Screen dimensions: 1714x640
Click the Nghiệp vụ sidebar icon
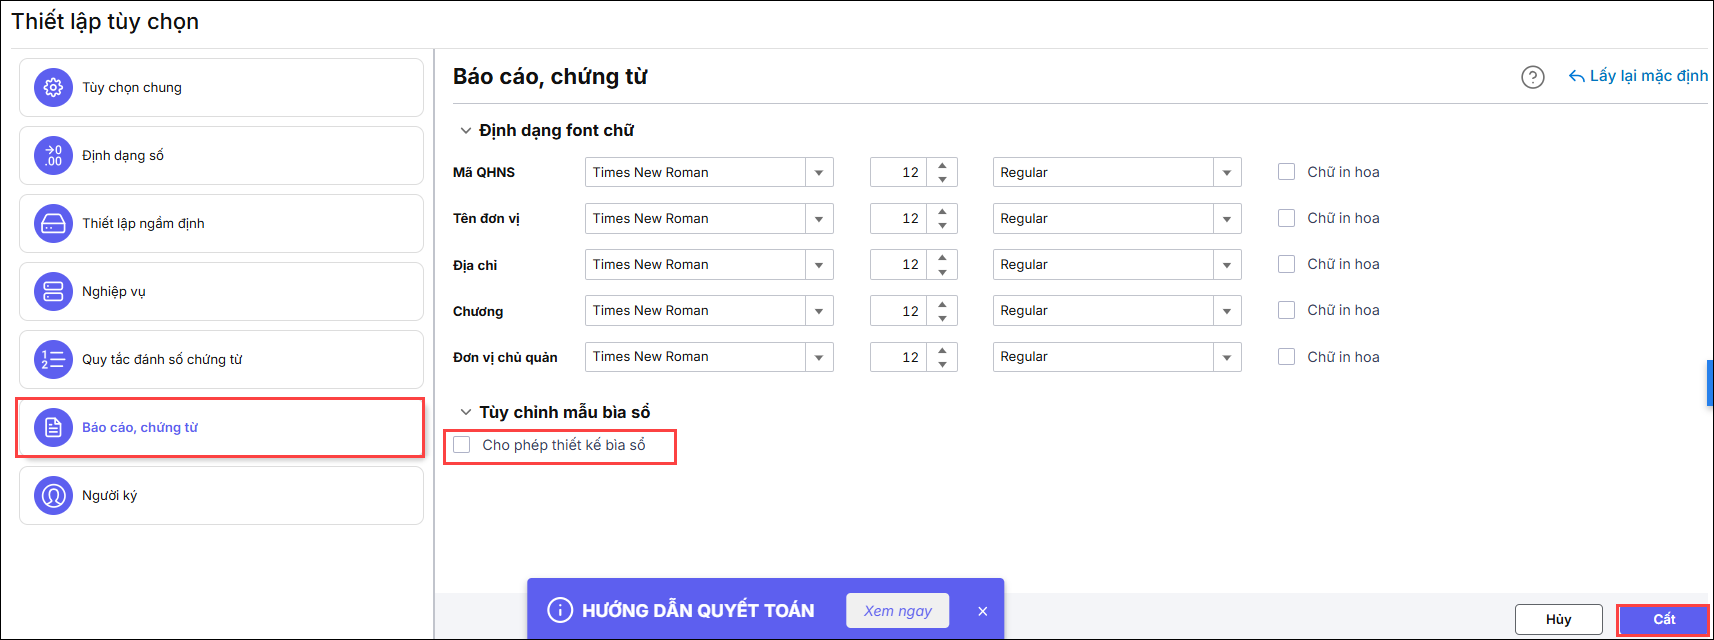53,292
